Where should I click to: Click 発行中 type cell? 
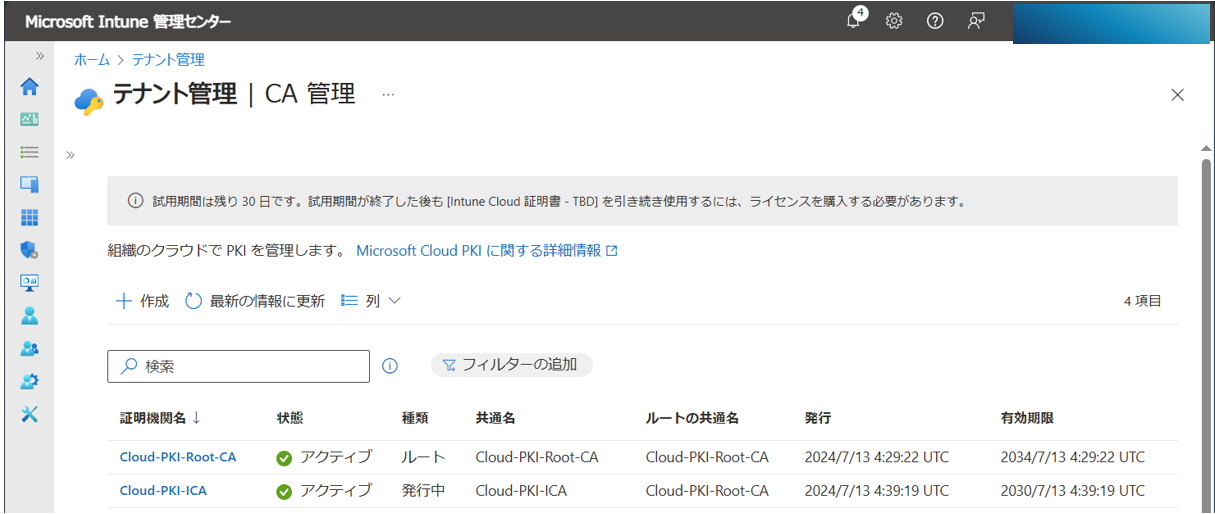point(423,491)
